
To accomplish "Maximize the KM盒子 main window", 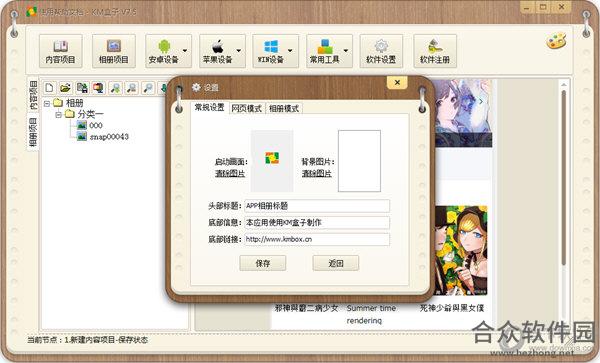I will coord(543,7).
